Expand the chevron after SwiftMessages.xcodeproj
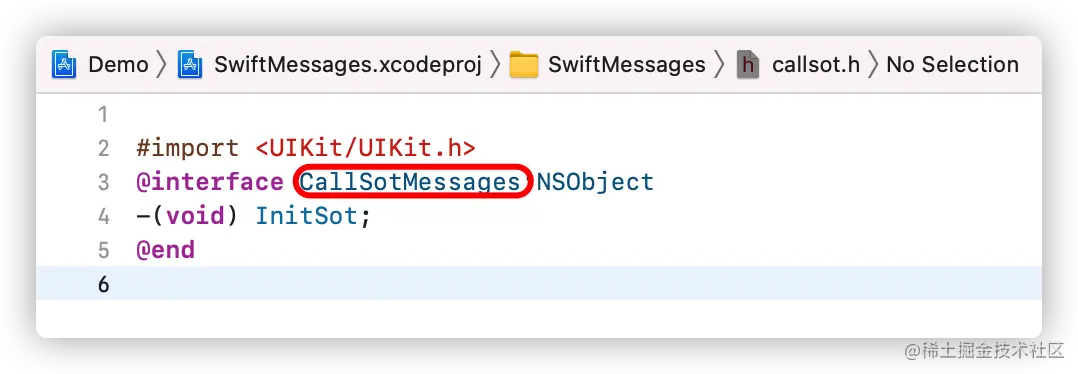The height and width of the screenshot is (374, 1078). 495,65
